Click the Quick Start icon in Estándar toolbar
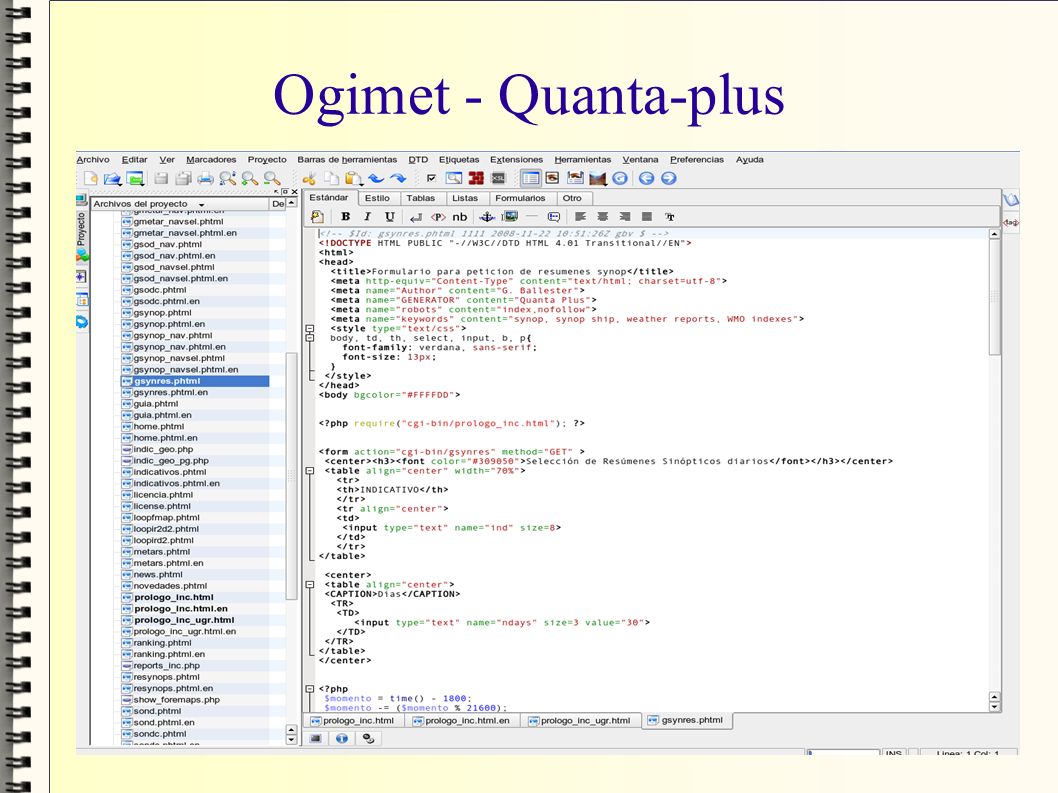1058x793 pixels. [317, 217]
